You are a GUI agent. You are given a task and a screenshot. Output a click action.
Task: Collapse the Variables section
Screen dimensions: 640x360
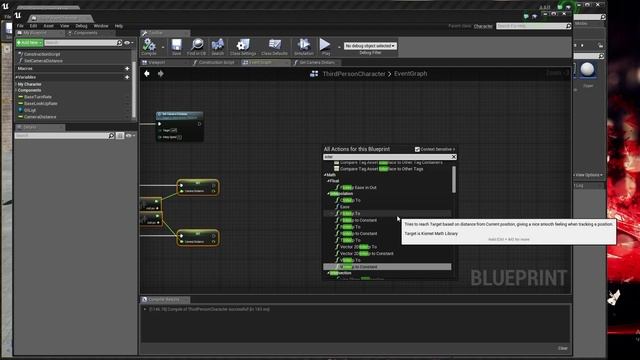click(17, 77)
